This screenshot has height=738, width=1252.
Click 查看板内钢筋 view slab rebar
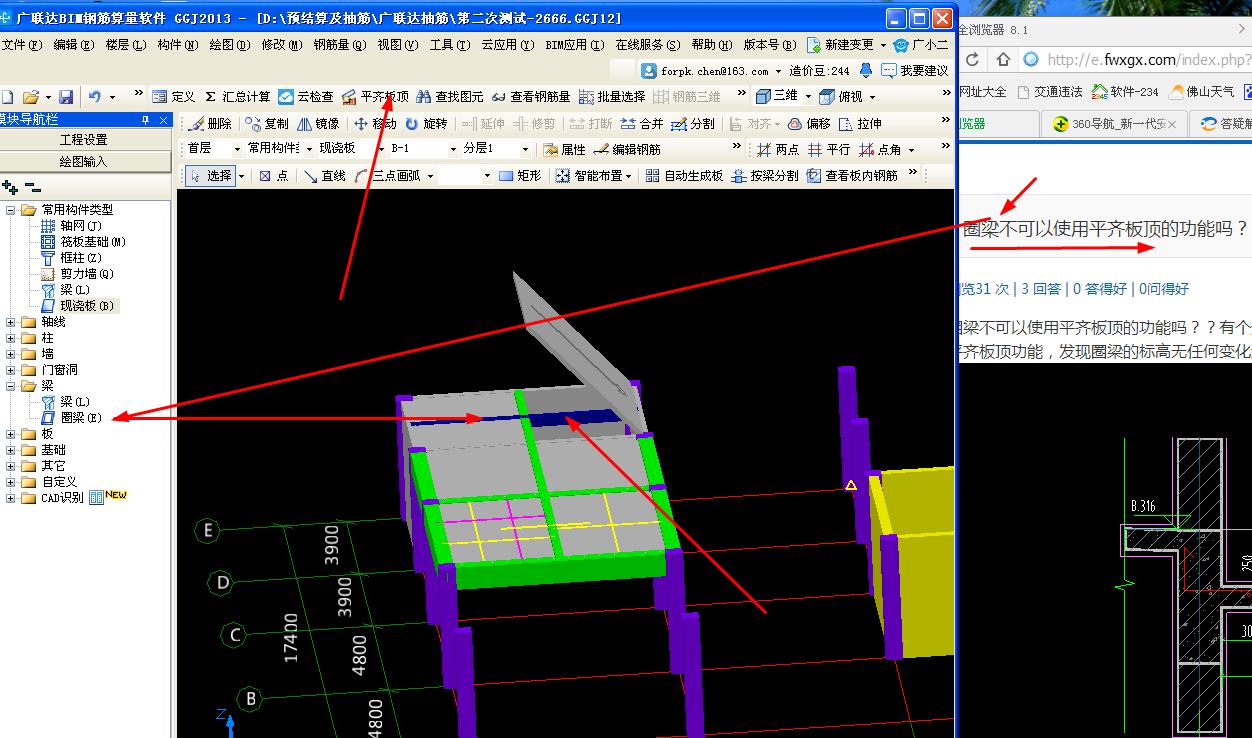point(853,175)
